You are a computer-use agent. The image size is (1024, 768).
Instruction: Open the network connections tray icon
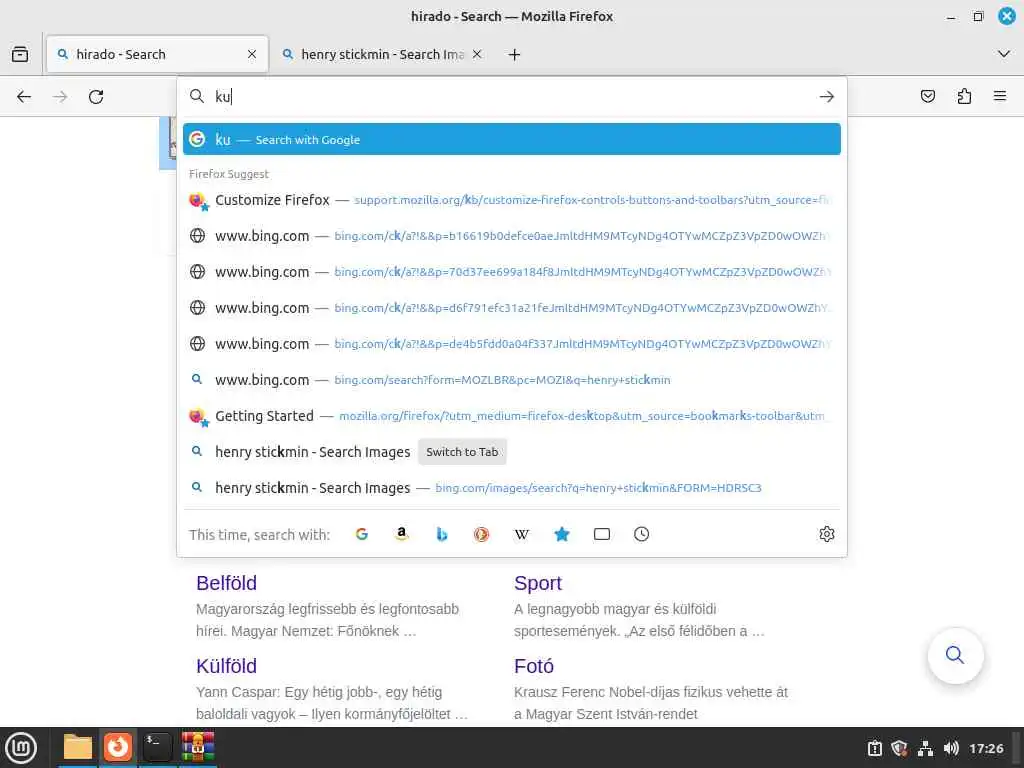click(x=925, y=748)
